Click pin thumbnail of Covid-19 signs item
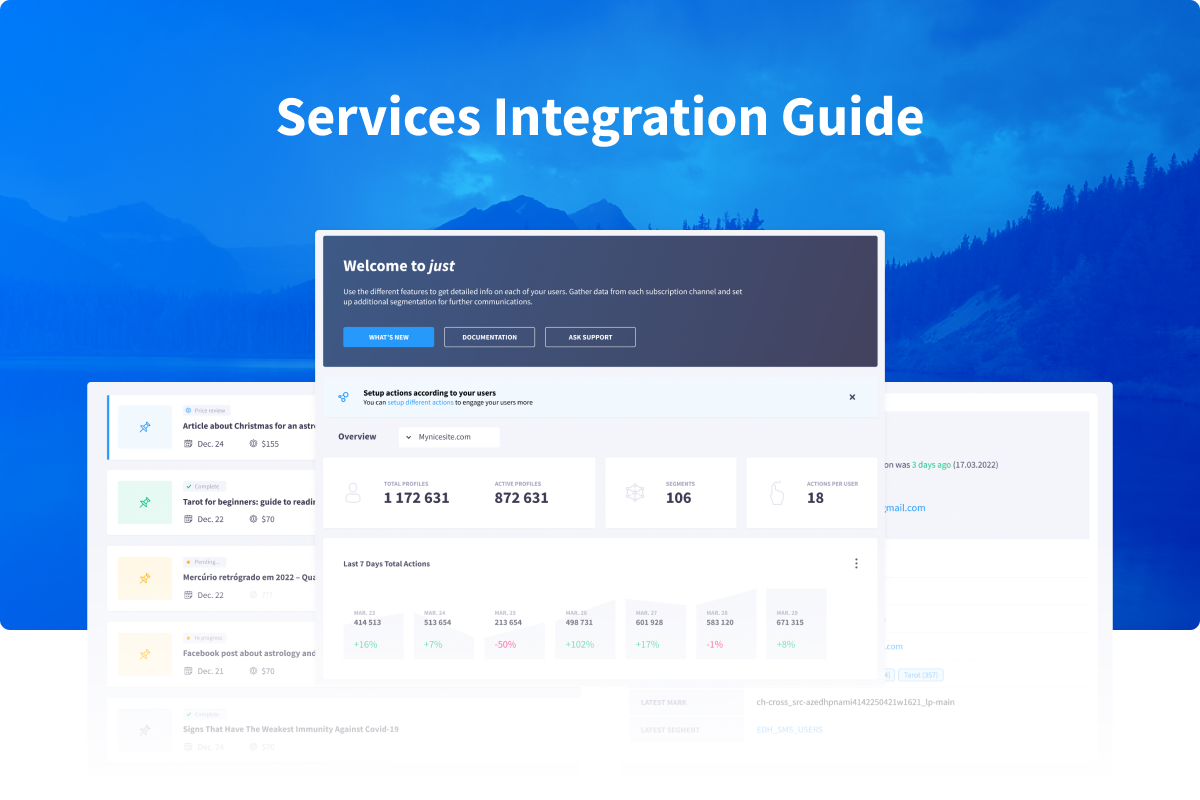Viewport: 1200px width, 800px height. (145, 729)
